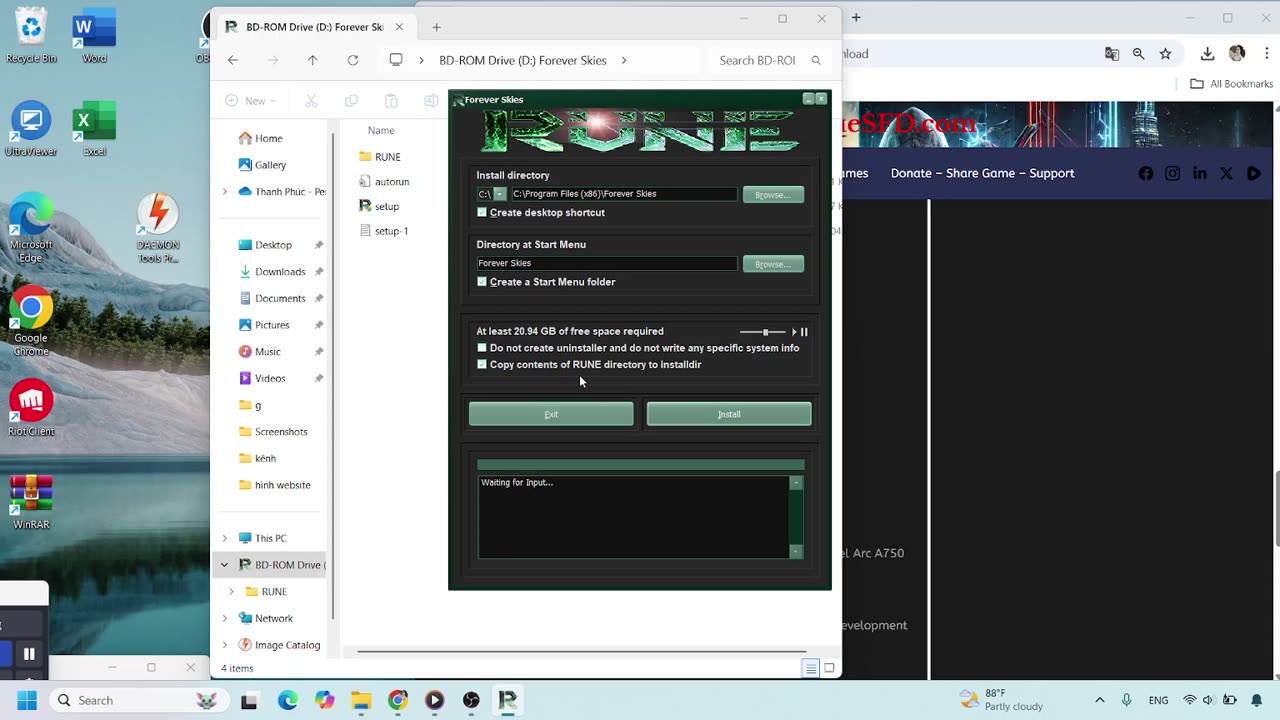Screen dimensions: 1280x720
Task: Go up one folder in File Explorer
Action: (313, 60)
